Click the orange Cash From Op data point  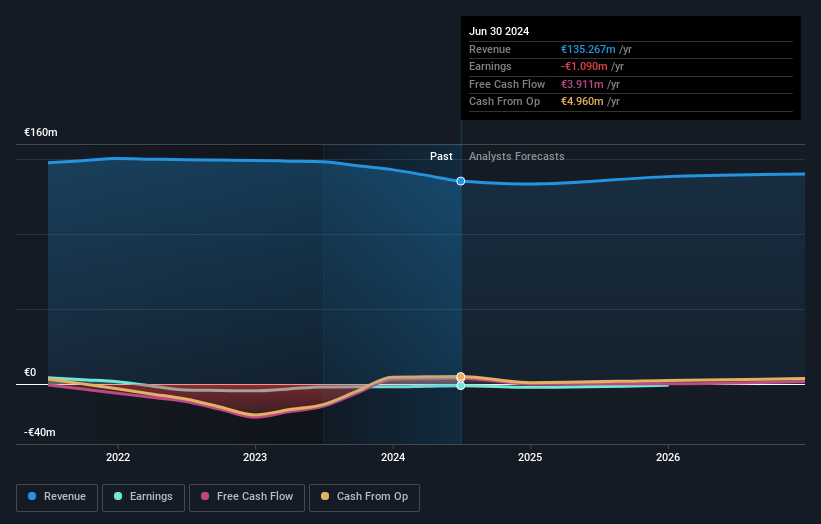[x=461, y=376]
